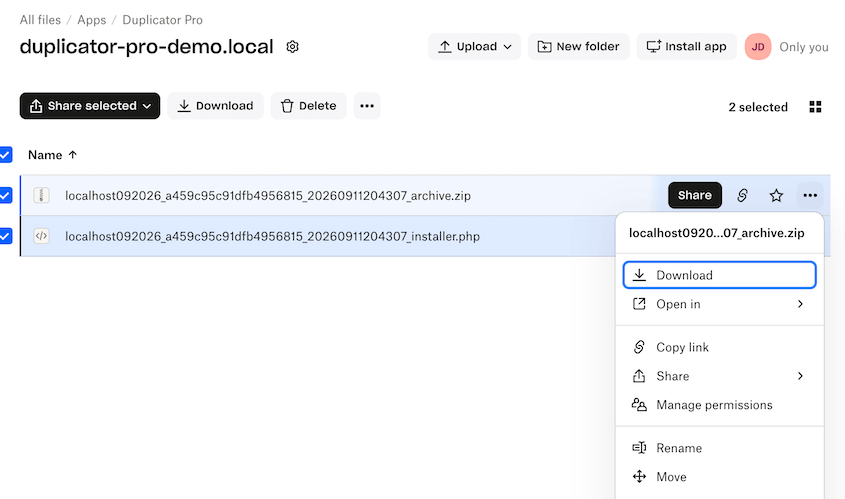The width and height of the screenshot is (845, 499).
Task: Expand the Share submenu in context menu
Action: pos(719,376)
